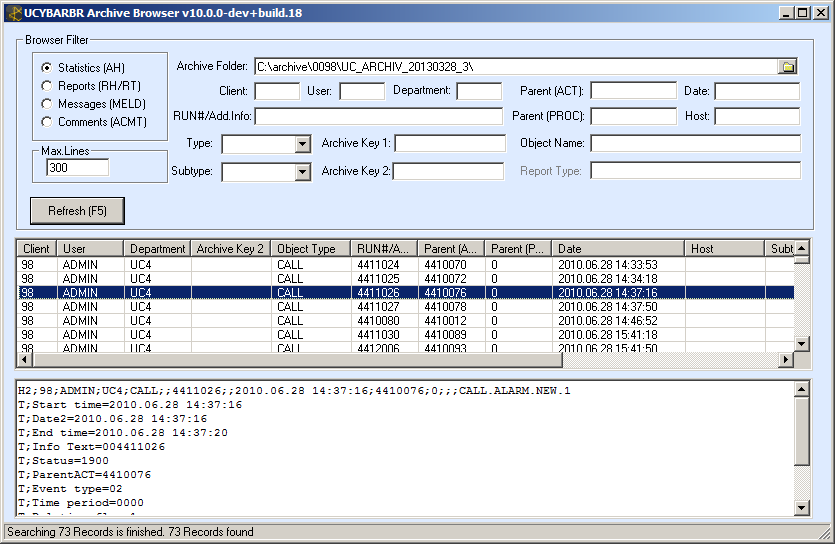835x544 pixels.
Task: Click the User filter input field
Action: tap(362, 91)
